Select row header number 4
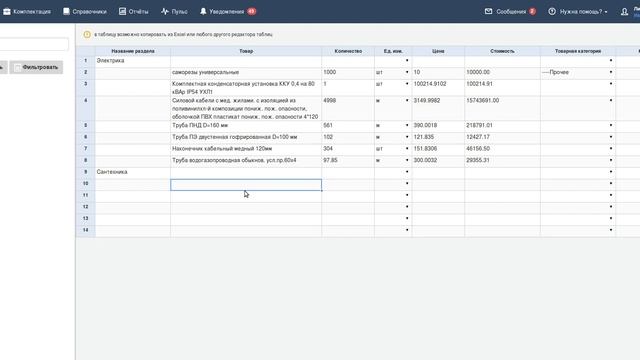The width and height of the screenshot is (640, 360). coord(85,109)
